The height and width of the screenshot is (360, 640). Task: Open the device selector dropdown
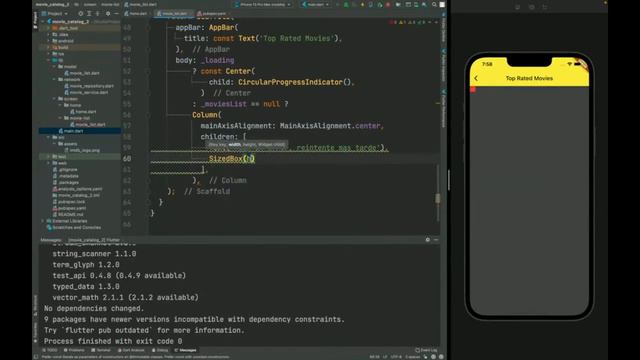tap(263, 4)
